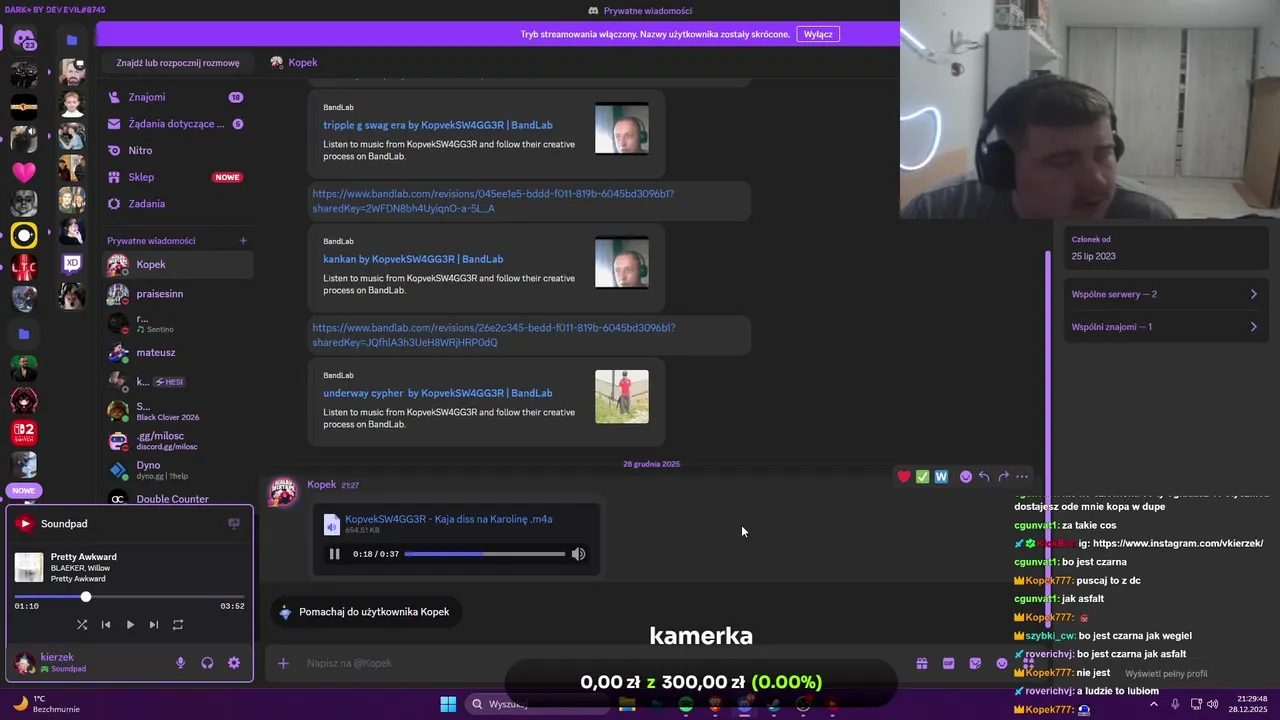
Task: Click the Wyłącz streamer mode button
Action: click(818, 34)
